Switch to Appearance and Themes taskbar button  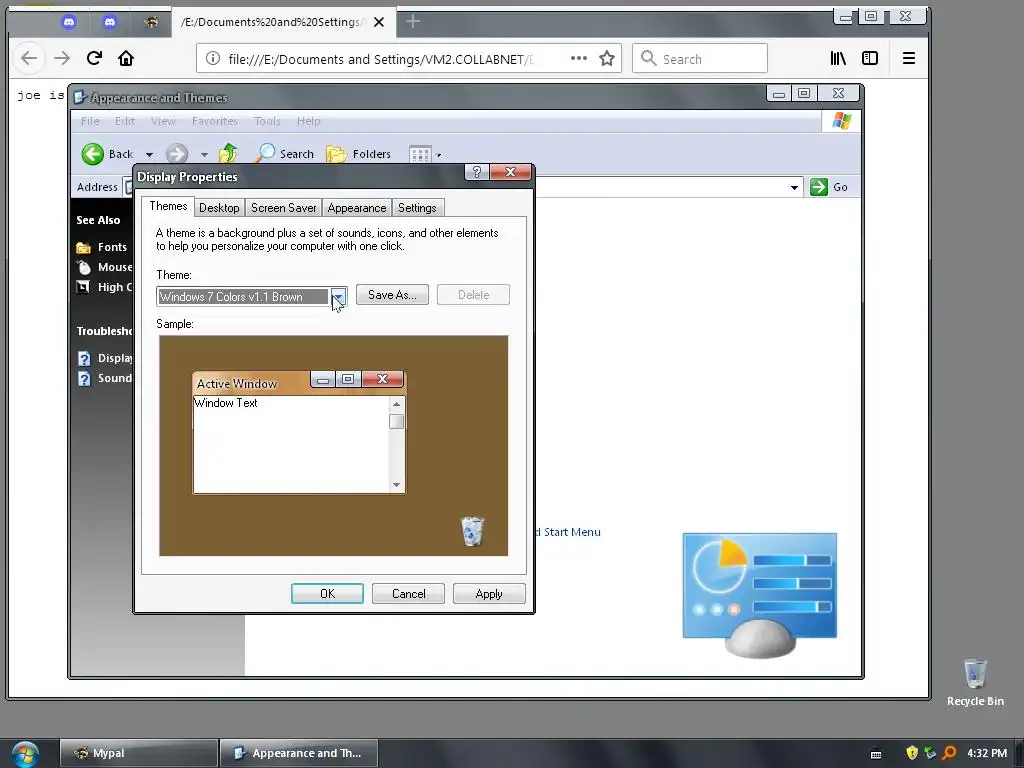299,753
